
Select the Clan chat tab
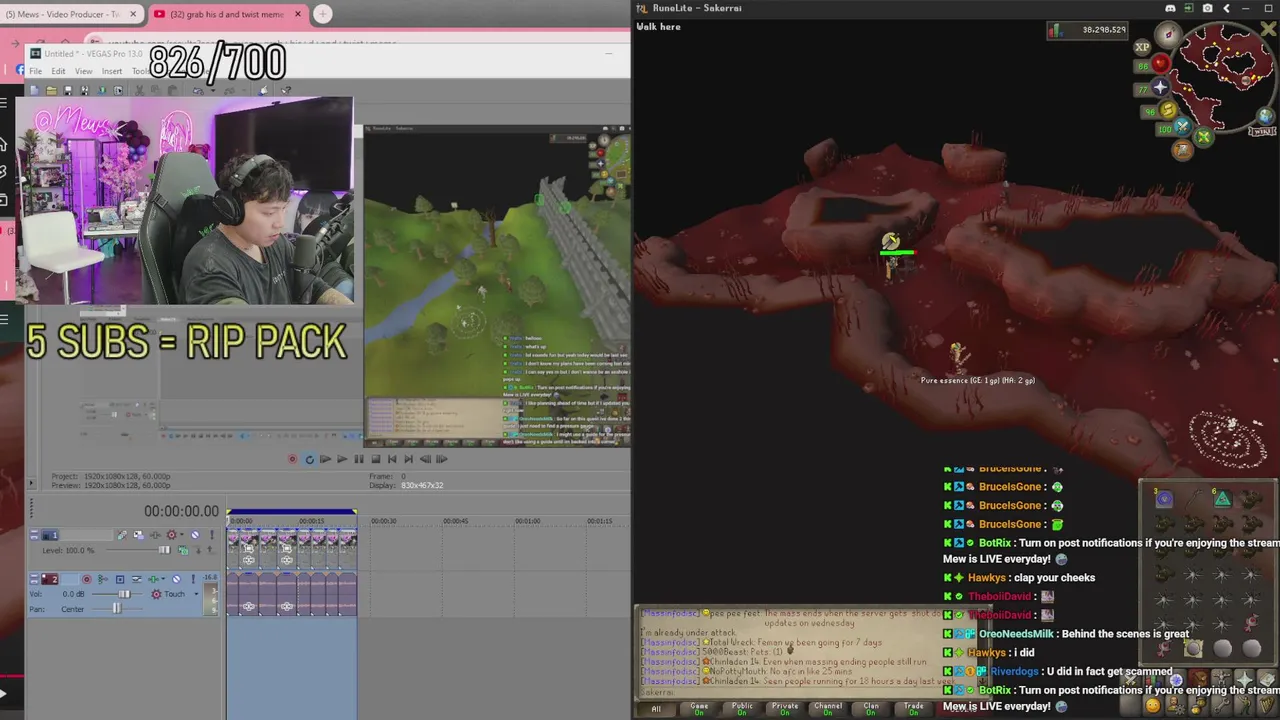[x=871, y=709]
